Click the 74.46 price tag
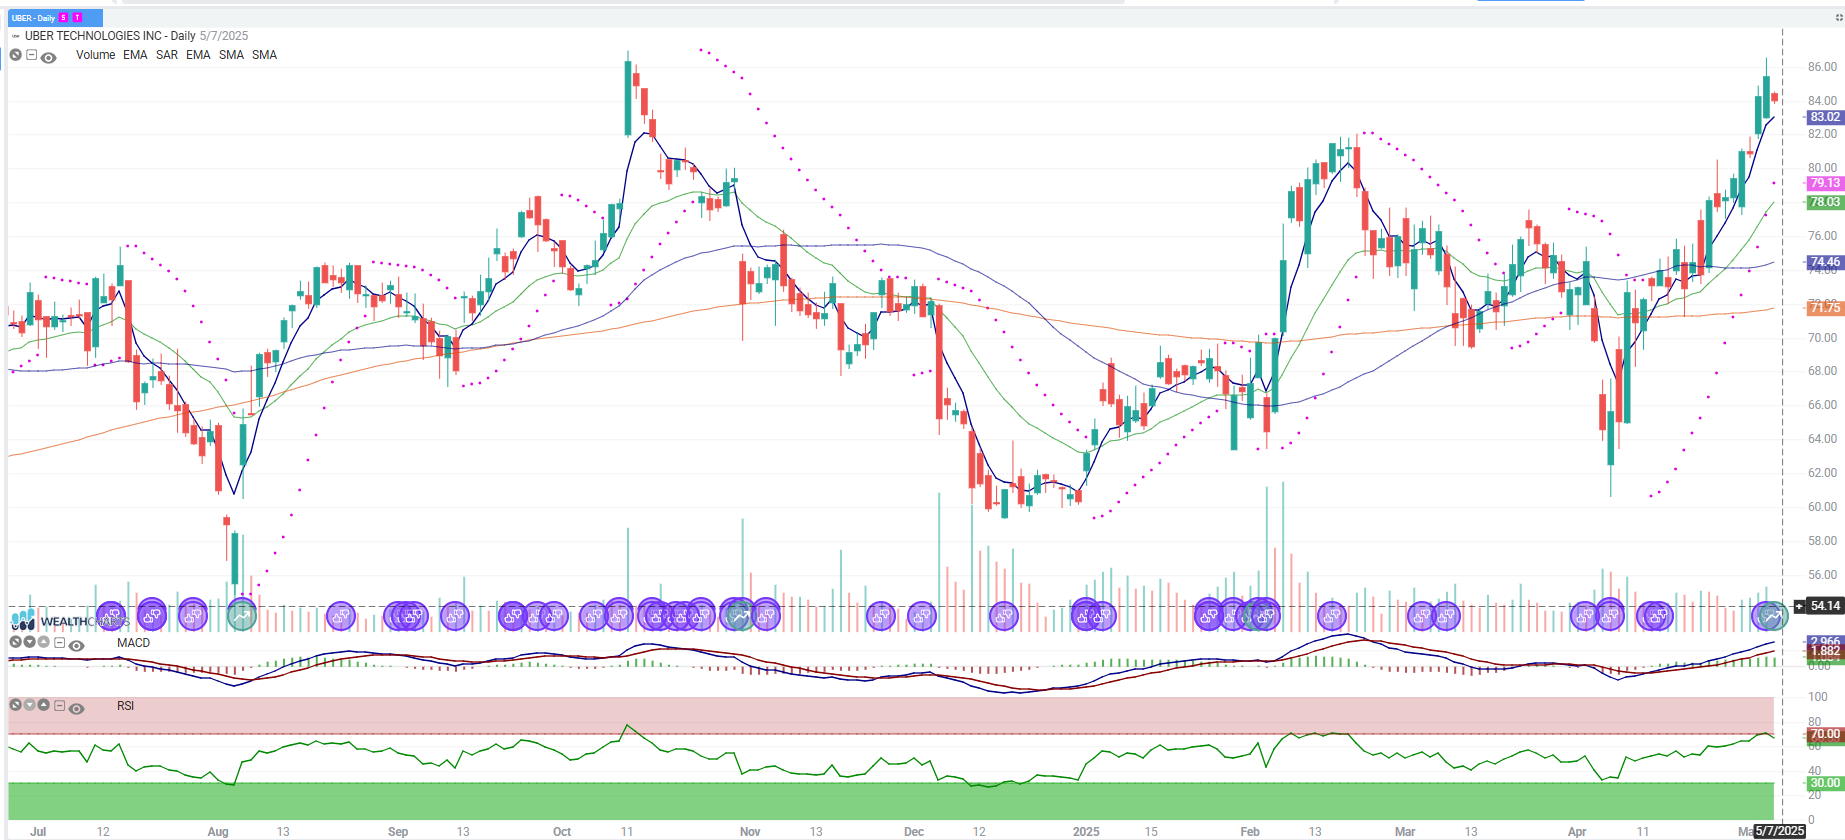Screen dimensions: 1845x840 pyautogui.click(x=1825, y=262)
